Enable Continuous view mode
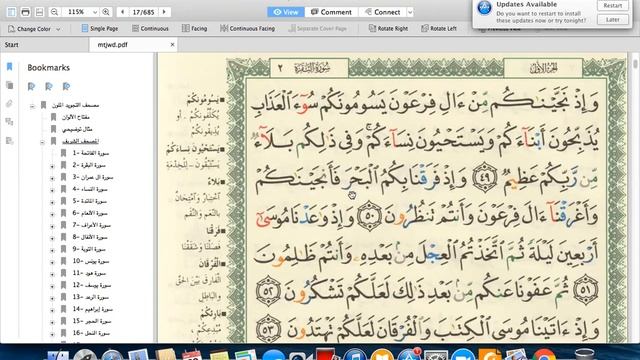This screenshot has width=640, height=360. (x=150, y=28)
